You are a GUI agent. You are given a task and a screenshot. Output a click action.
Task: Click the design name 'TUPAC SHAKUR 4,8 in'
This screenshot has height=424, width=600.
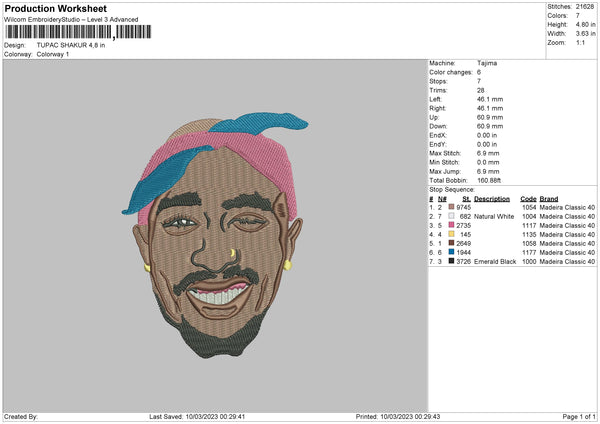(x=71, y=45)
